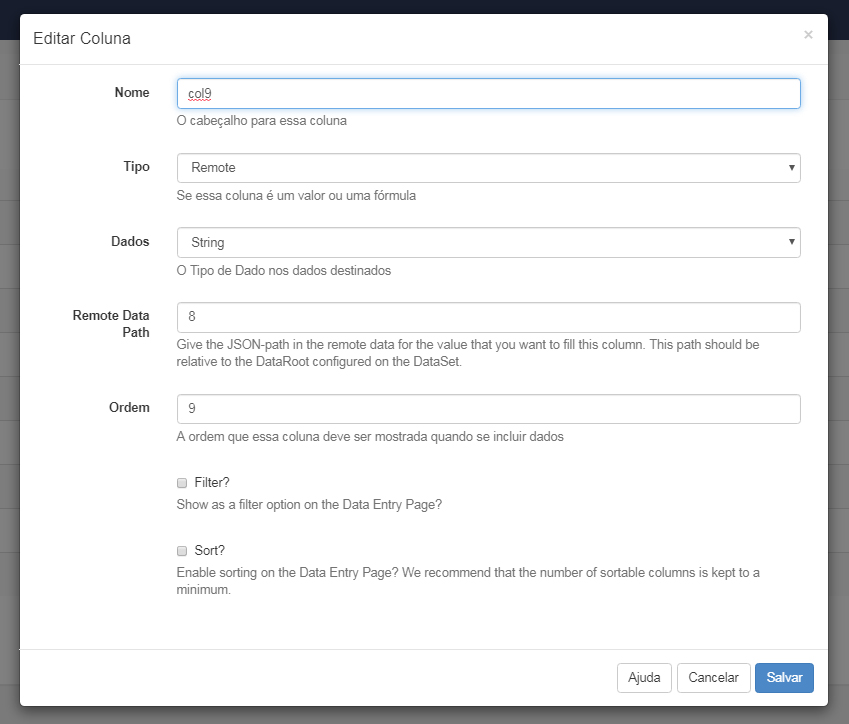Screen dimensions: 849x724
Task: Click the arrow on the Tipo select
Action: tap(791, 168)
